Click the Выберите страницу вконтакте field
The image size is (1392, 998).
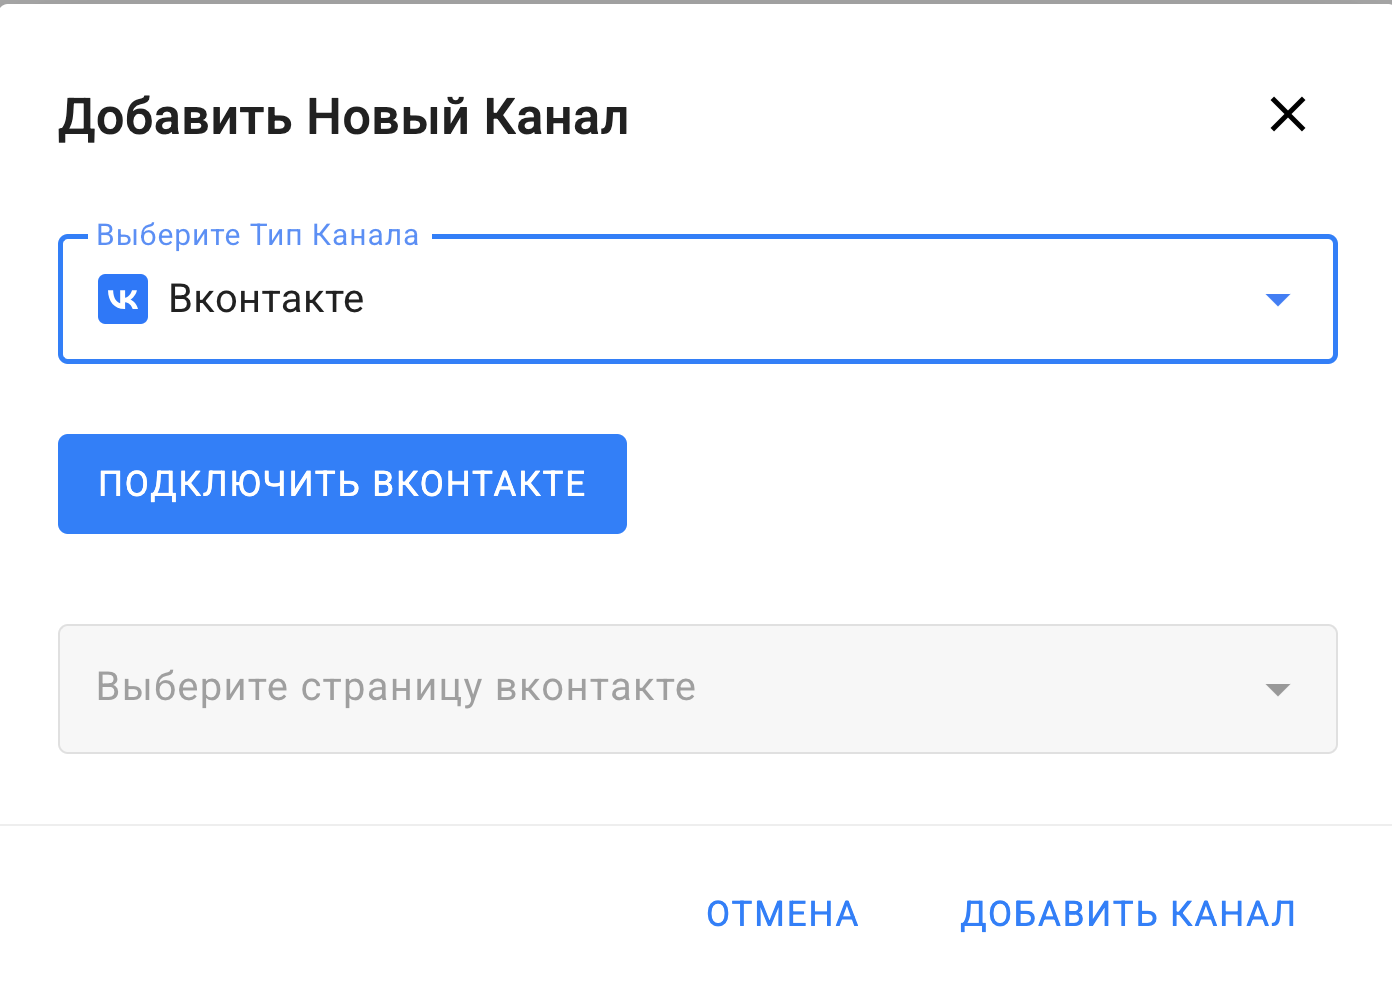point(697,689)
